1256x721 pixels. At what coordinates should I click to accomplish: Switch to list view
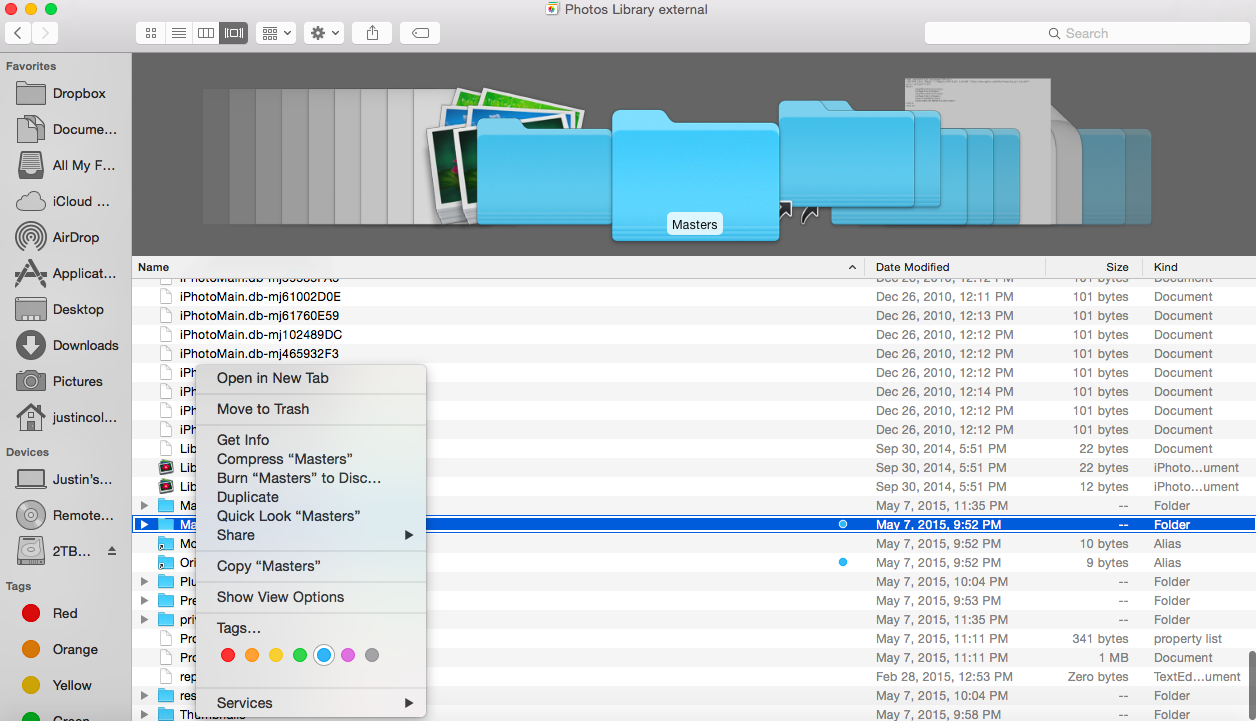[179, 33]
